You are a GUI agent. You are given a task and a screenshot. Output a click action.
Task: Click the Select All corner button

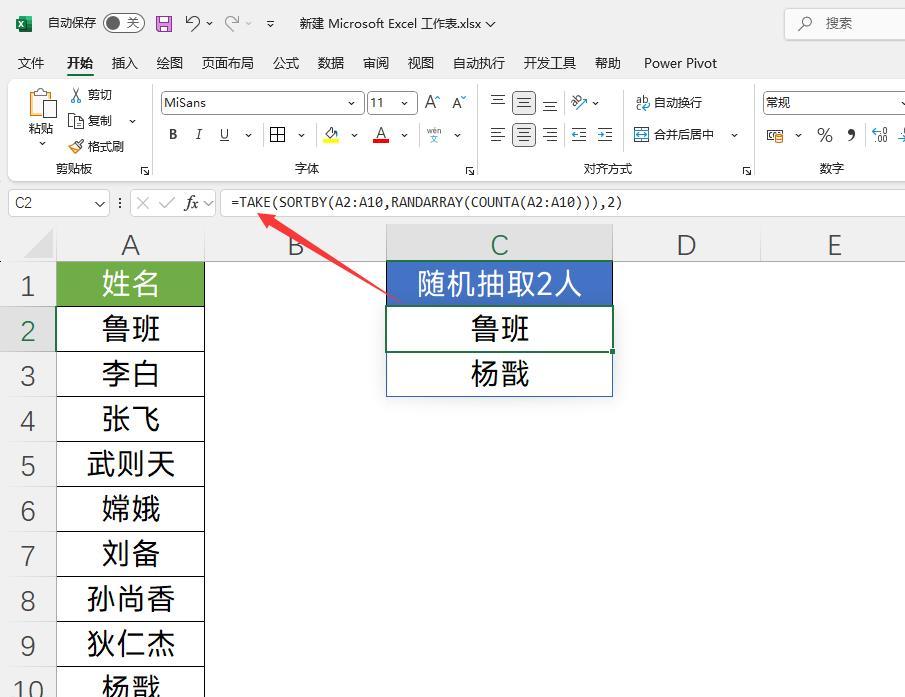[38, 245]
